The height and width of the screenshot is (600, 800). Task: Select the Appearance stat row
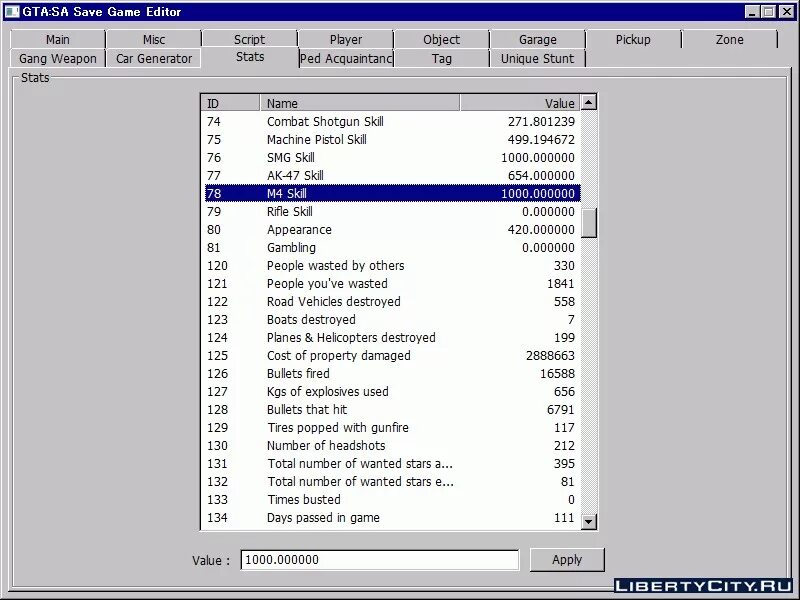[392, 230]
